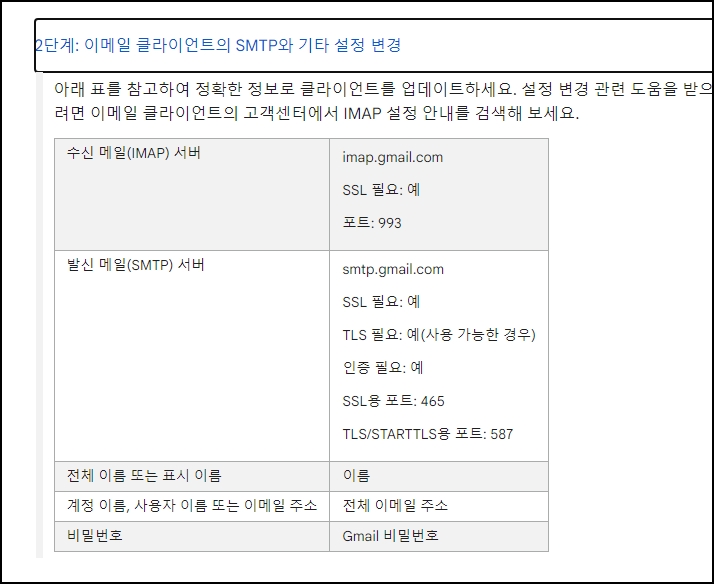714x584 pixels.
Task: Click the '비밀번호' label cell
Action: pos(192,536)
